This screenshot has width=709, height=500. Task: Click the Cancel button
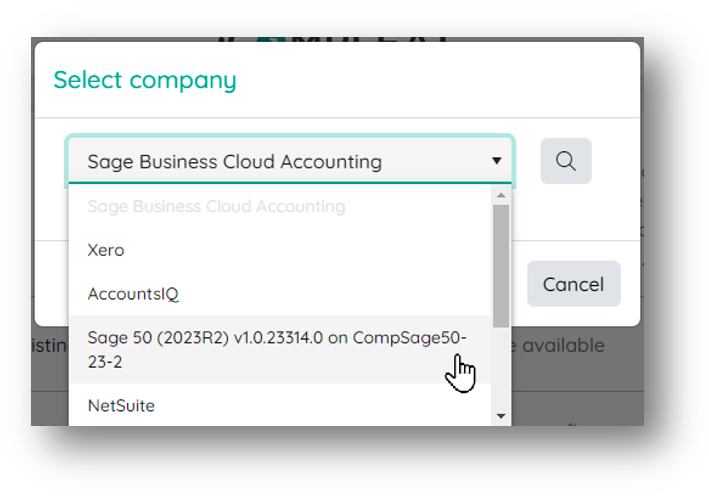(573, 284)
